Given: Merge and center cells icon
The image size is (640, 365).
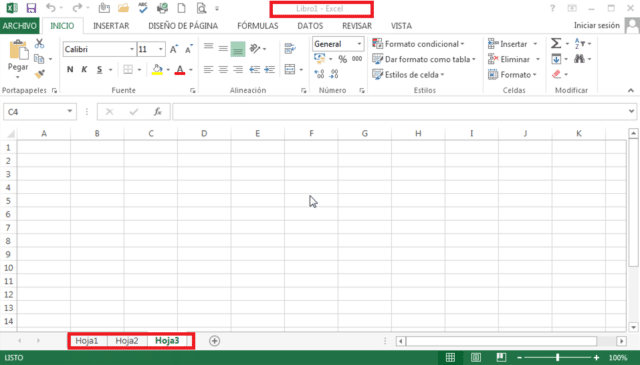Looking at the screenshot, I should pyautogui.click(x=290, y=69).
